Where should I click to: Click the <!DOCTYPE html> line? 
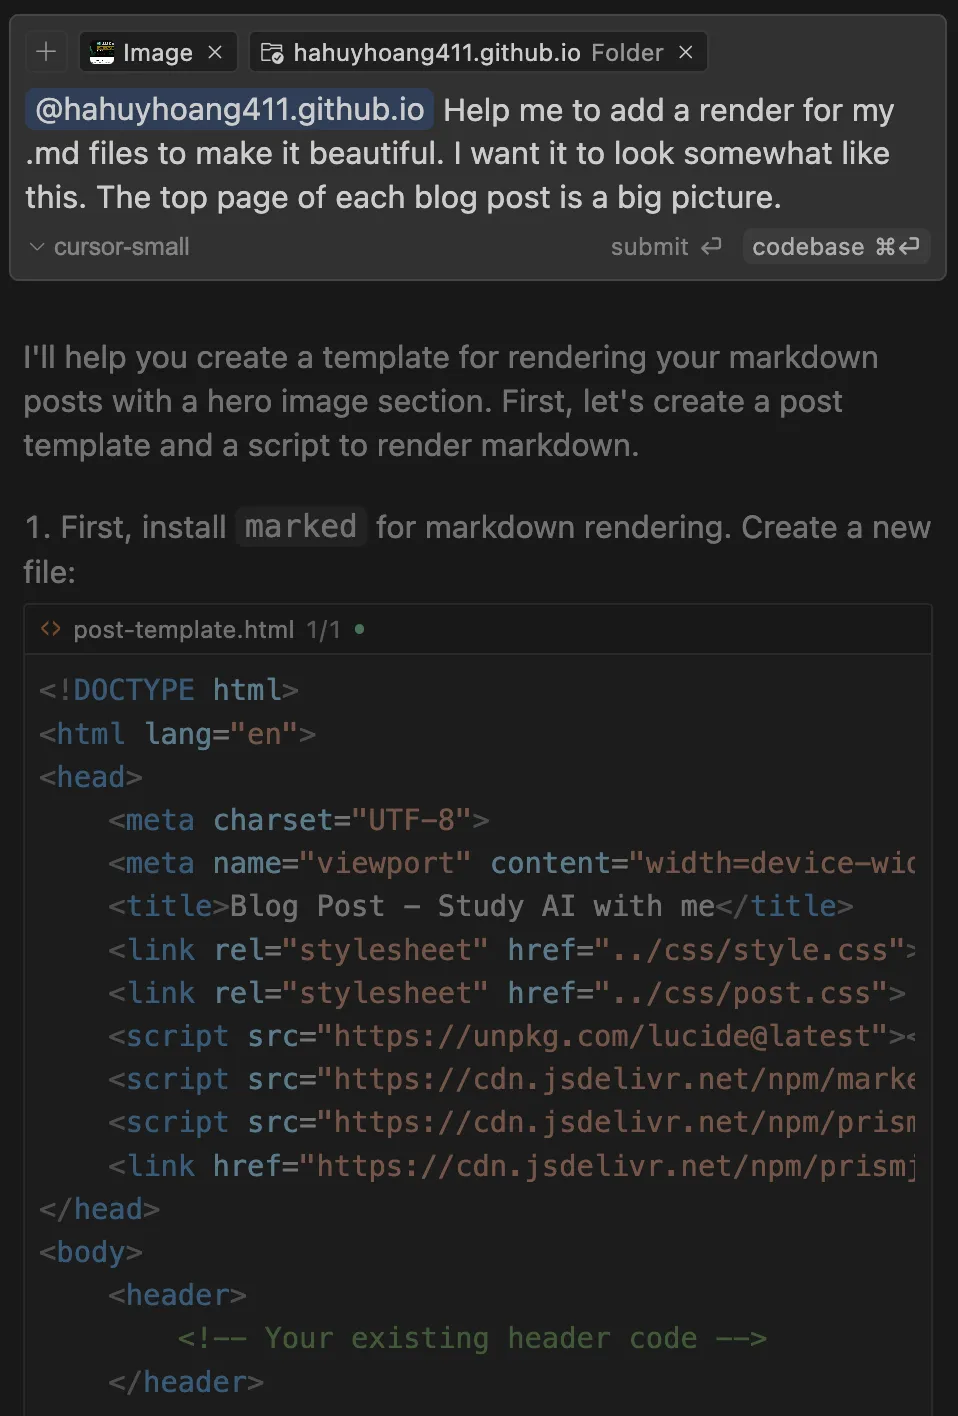[x=169, y=690]
